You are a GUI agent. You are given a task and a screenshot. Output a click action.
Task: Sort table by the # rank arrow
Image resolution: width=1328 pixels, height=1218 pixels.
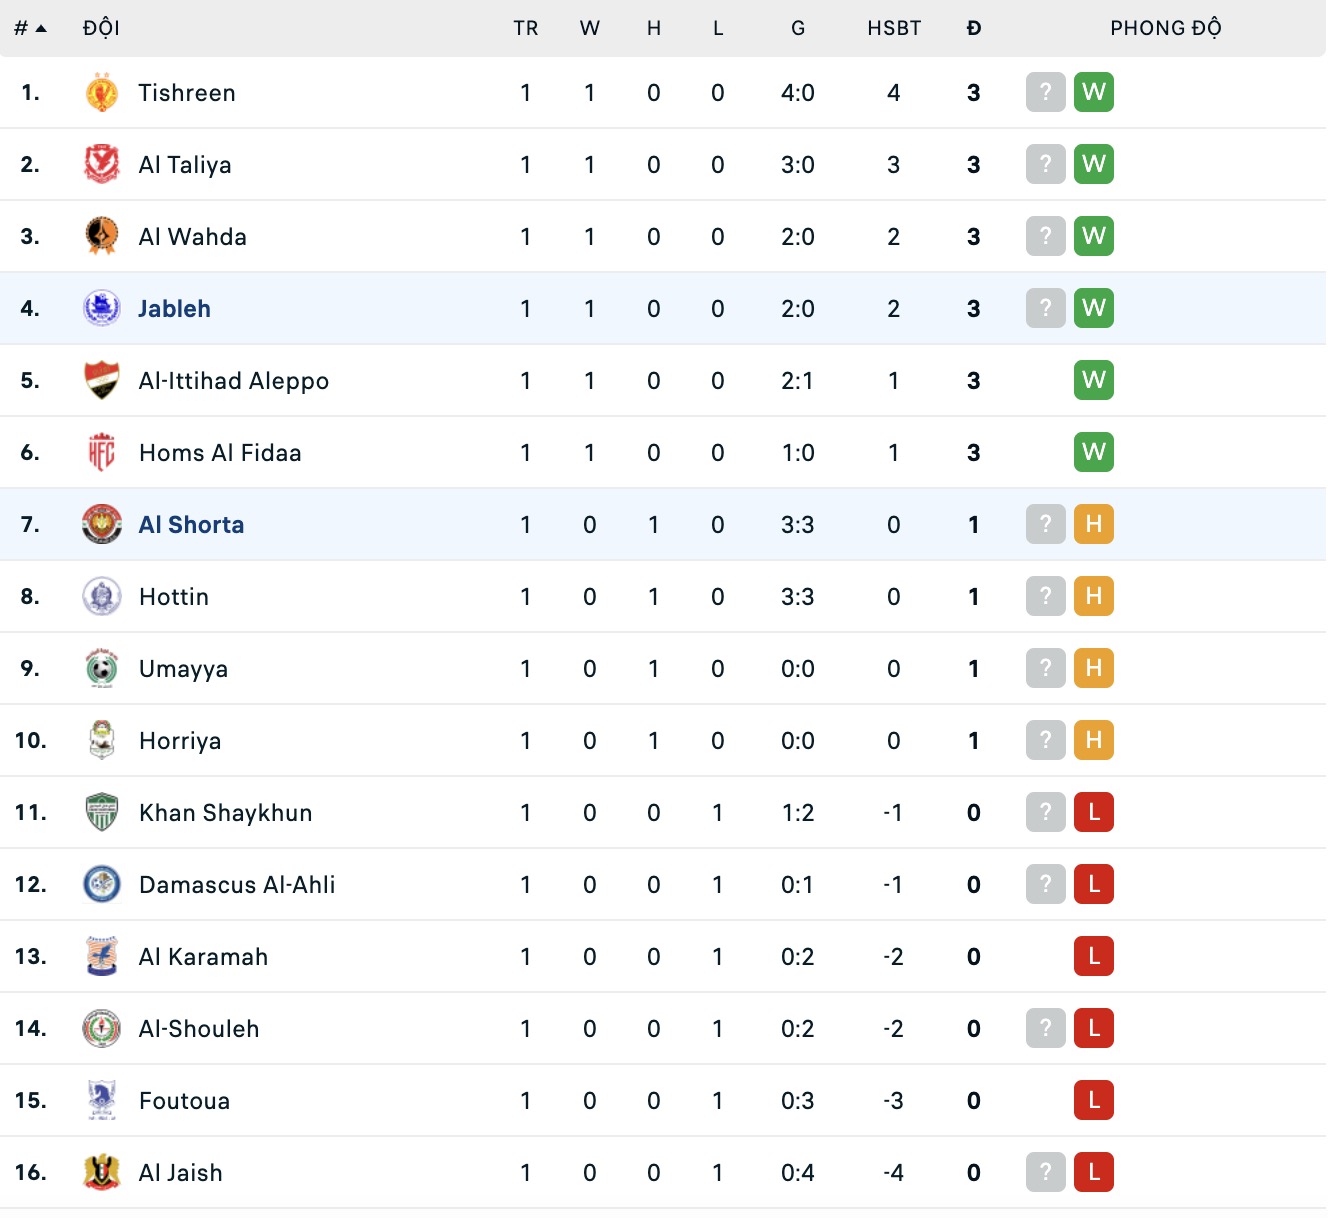point(31,28)
